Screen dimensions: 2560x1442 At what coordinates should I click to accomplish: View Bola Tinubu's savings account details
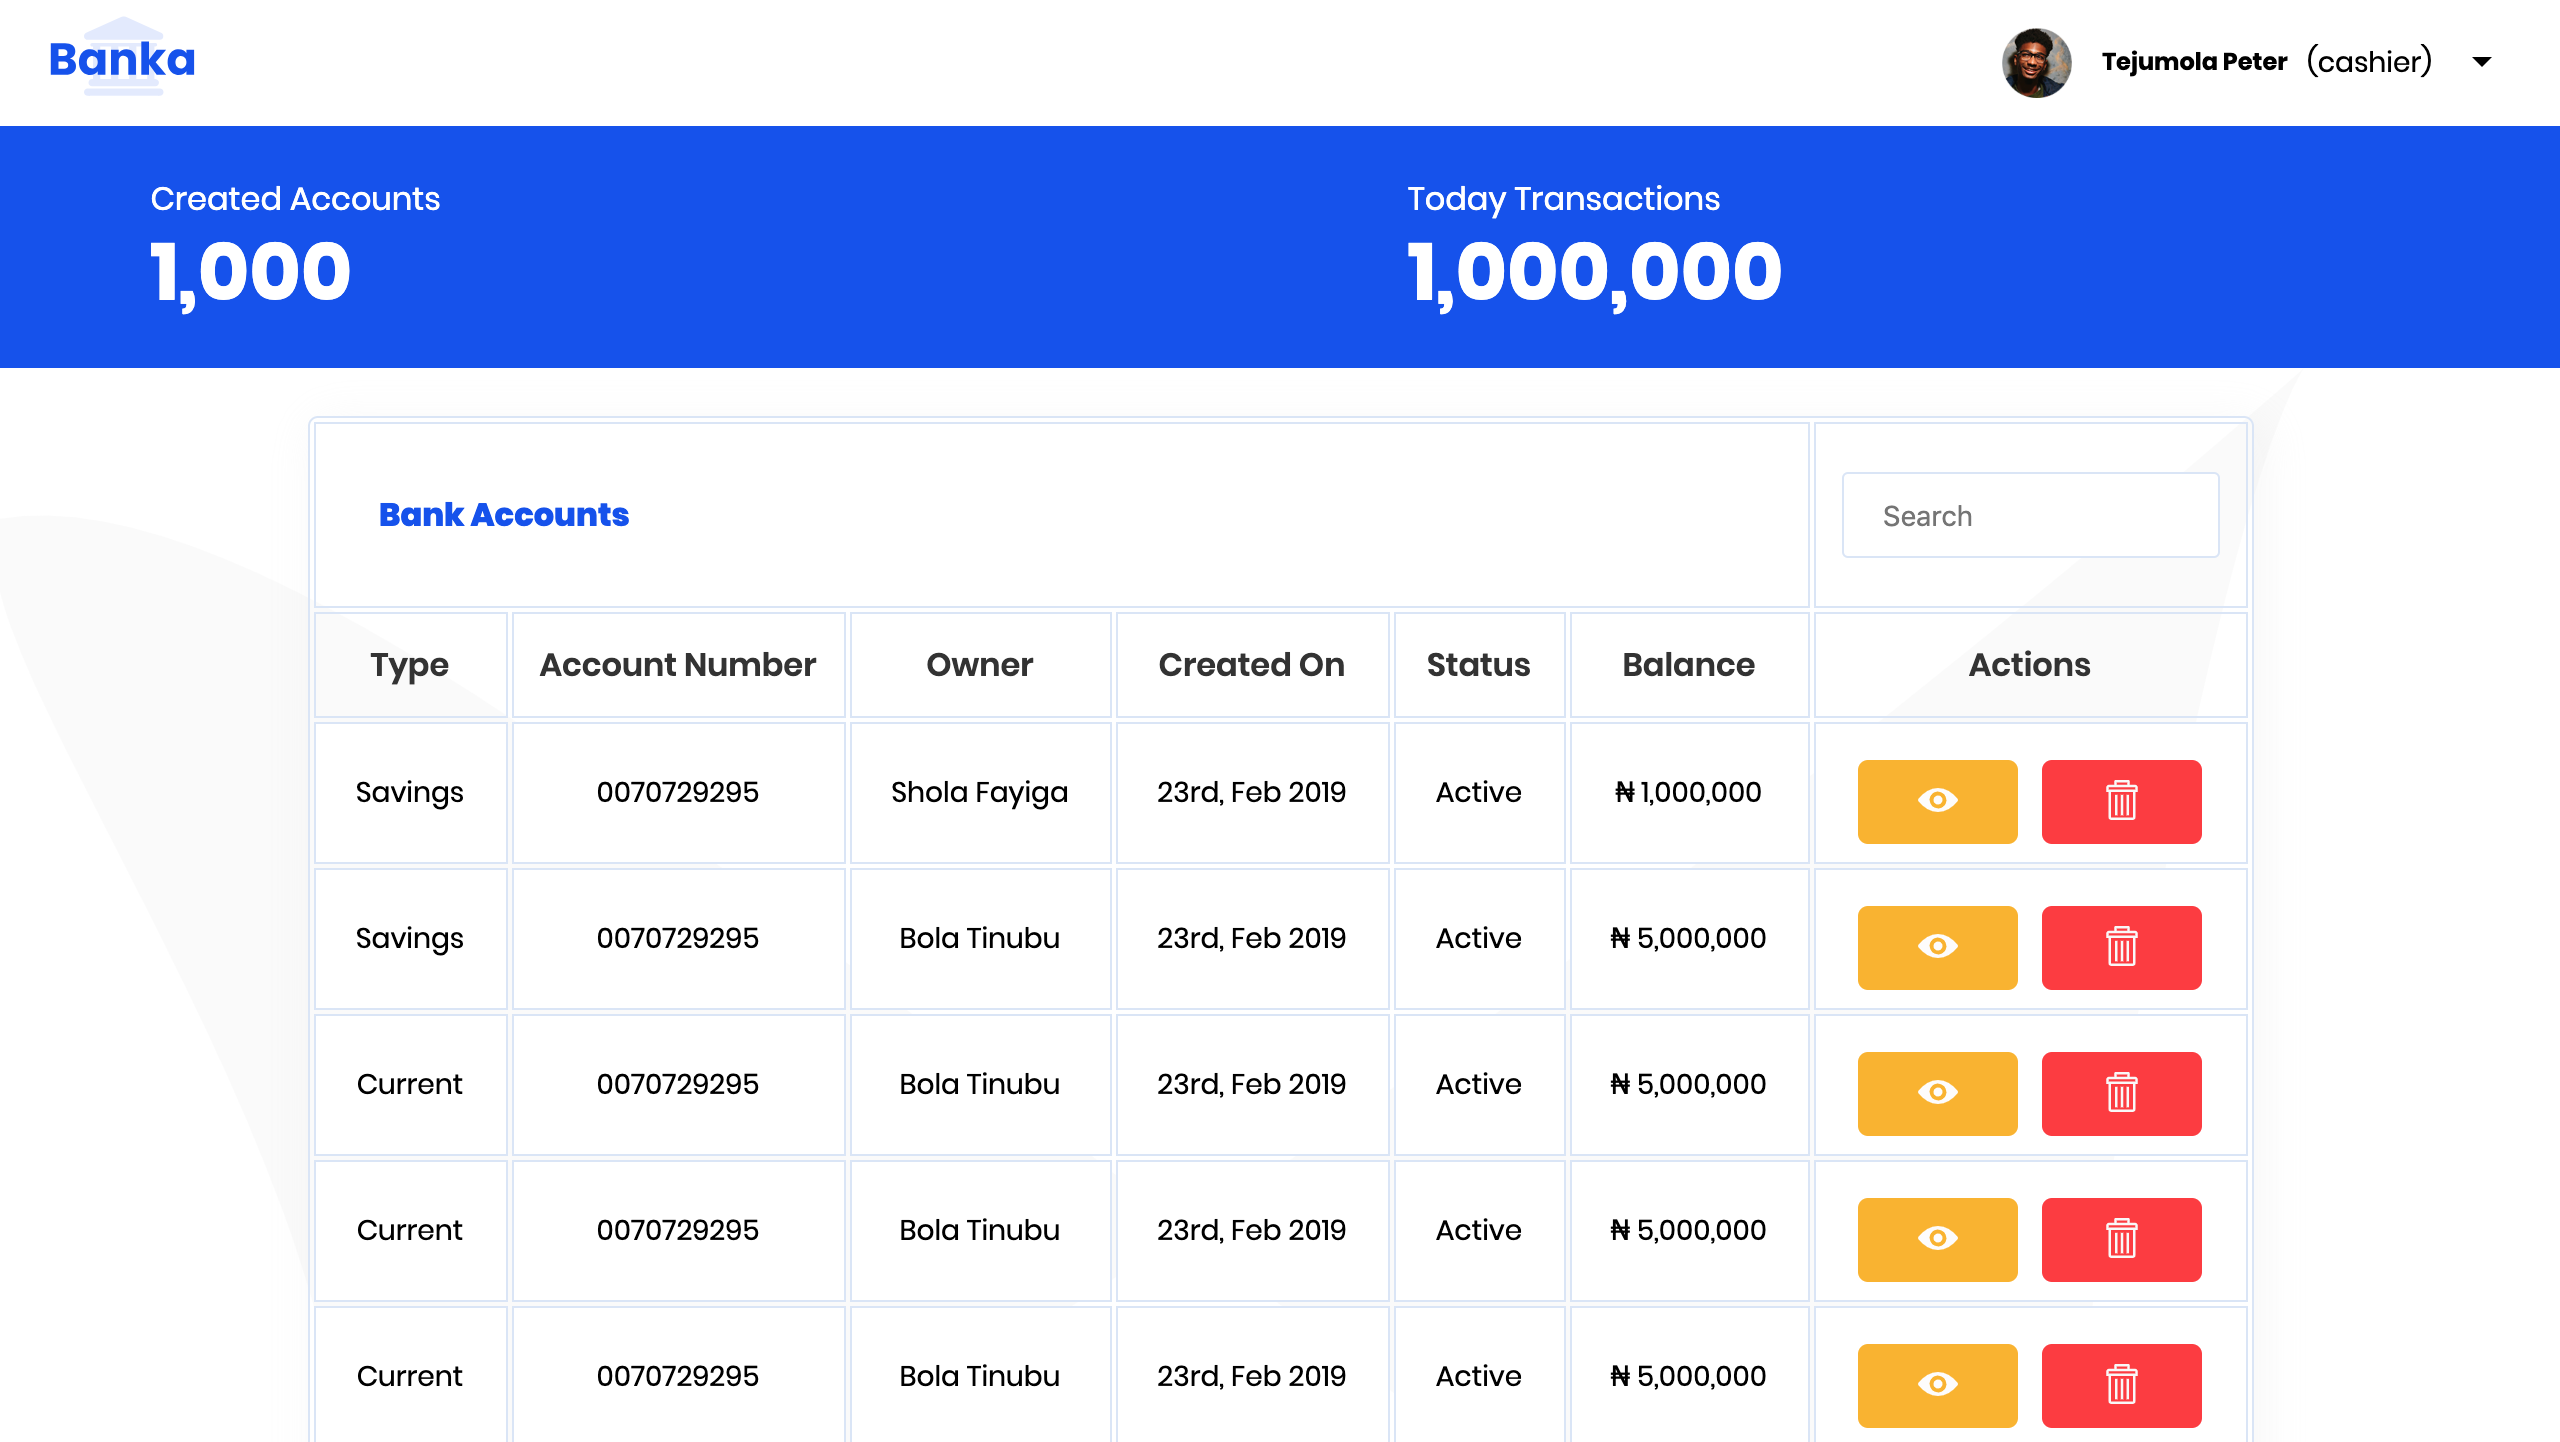pyautogui.click(x=1937, y=947)
